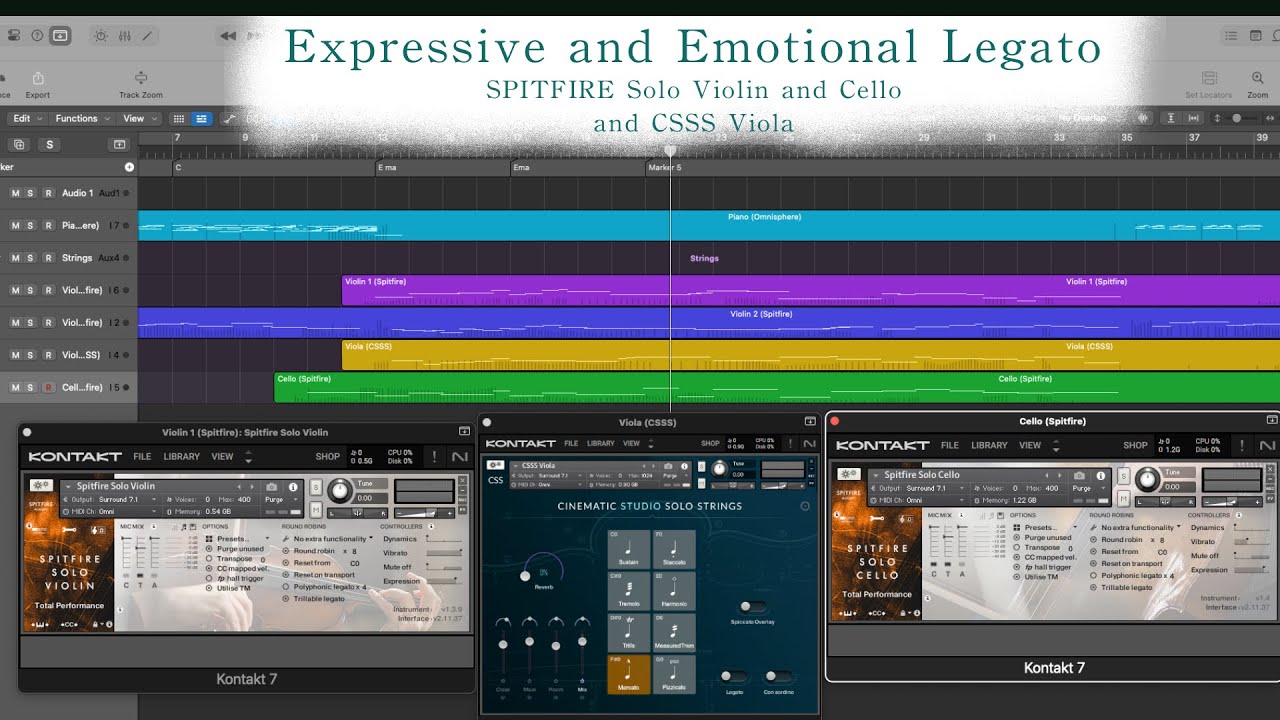
Task: Adjust Dynamics controller slider in Solo Violin
Action: (443, 539)
